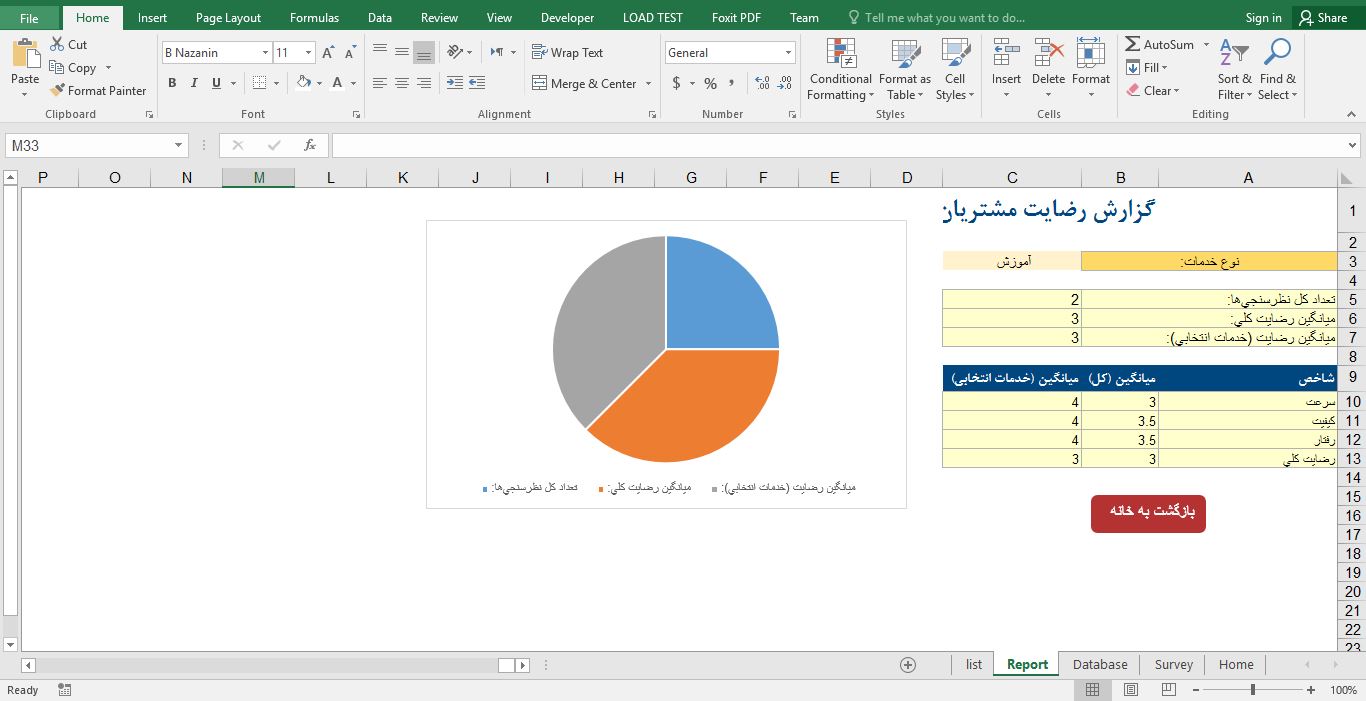The width and height of the screenshot is (1366, 701).
Task: Click Increase Decimal icon
Action: 762,83
